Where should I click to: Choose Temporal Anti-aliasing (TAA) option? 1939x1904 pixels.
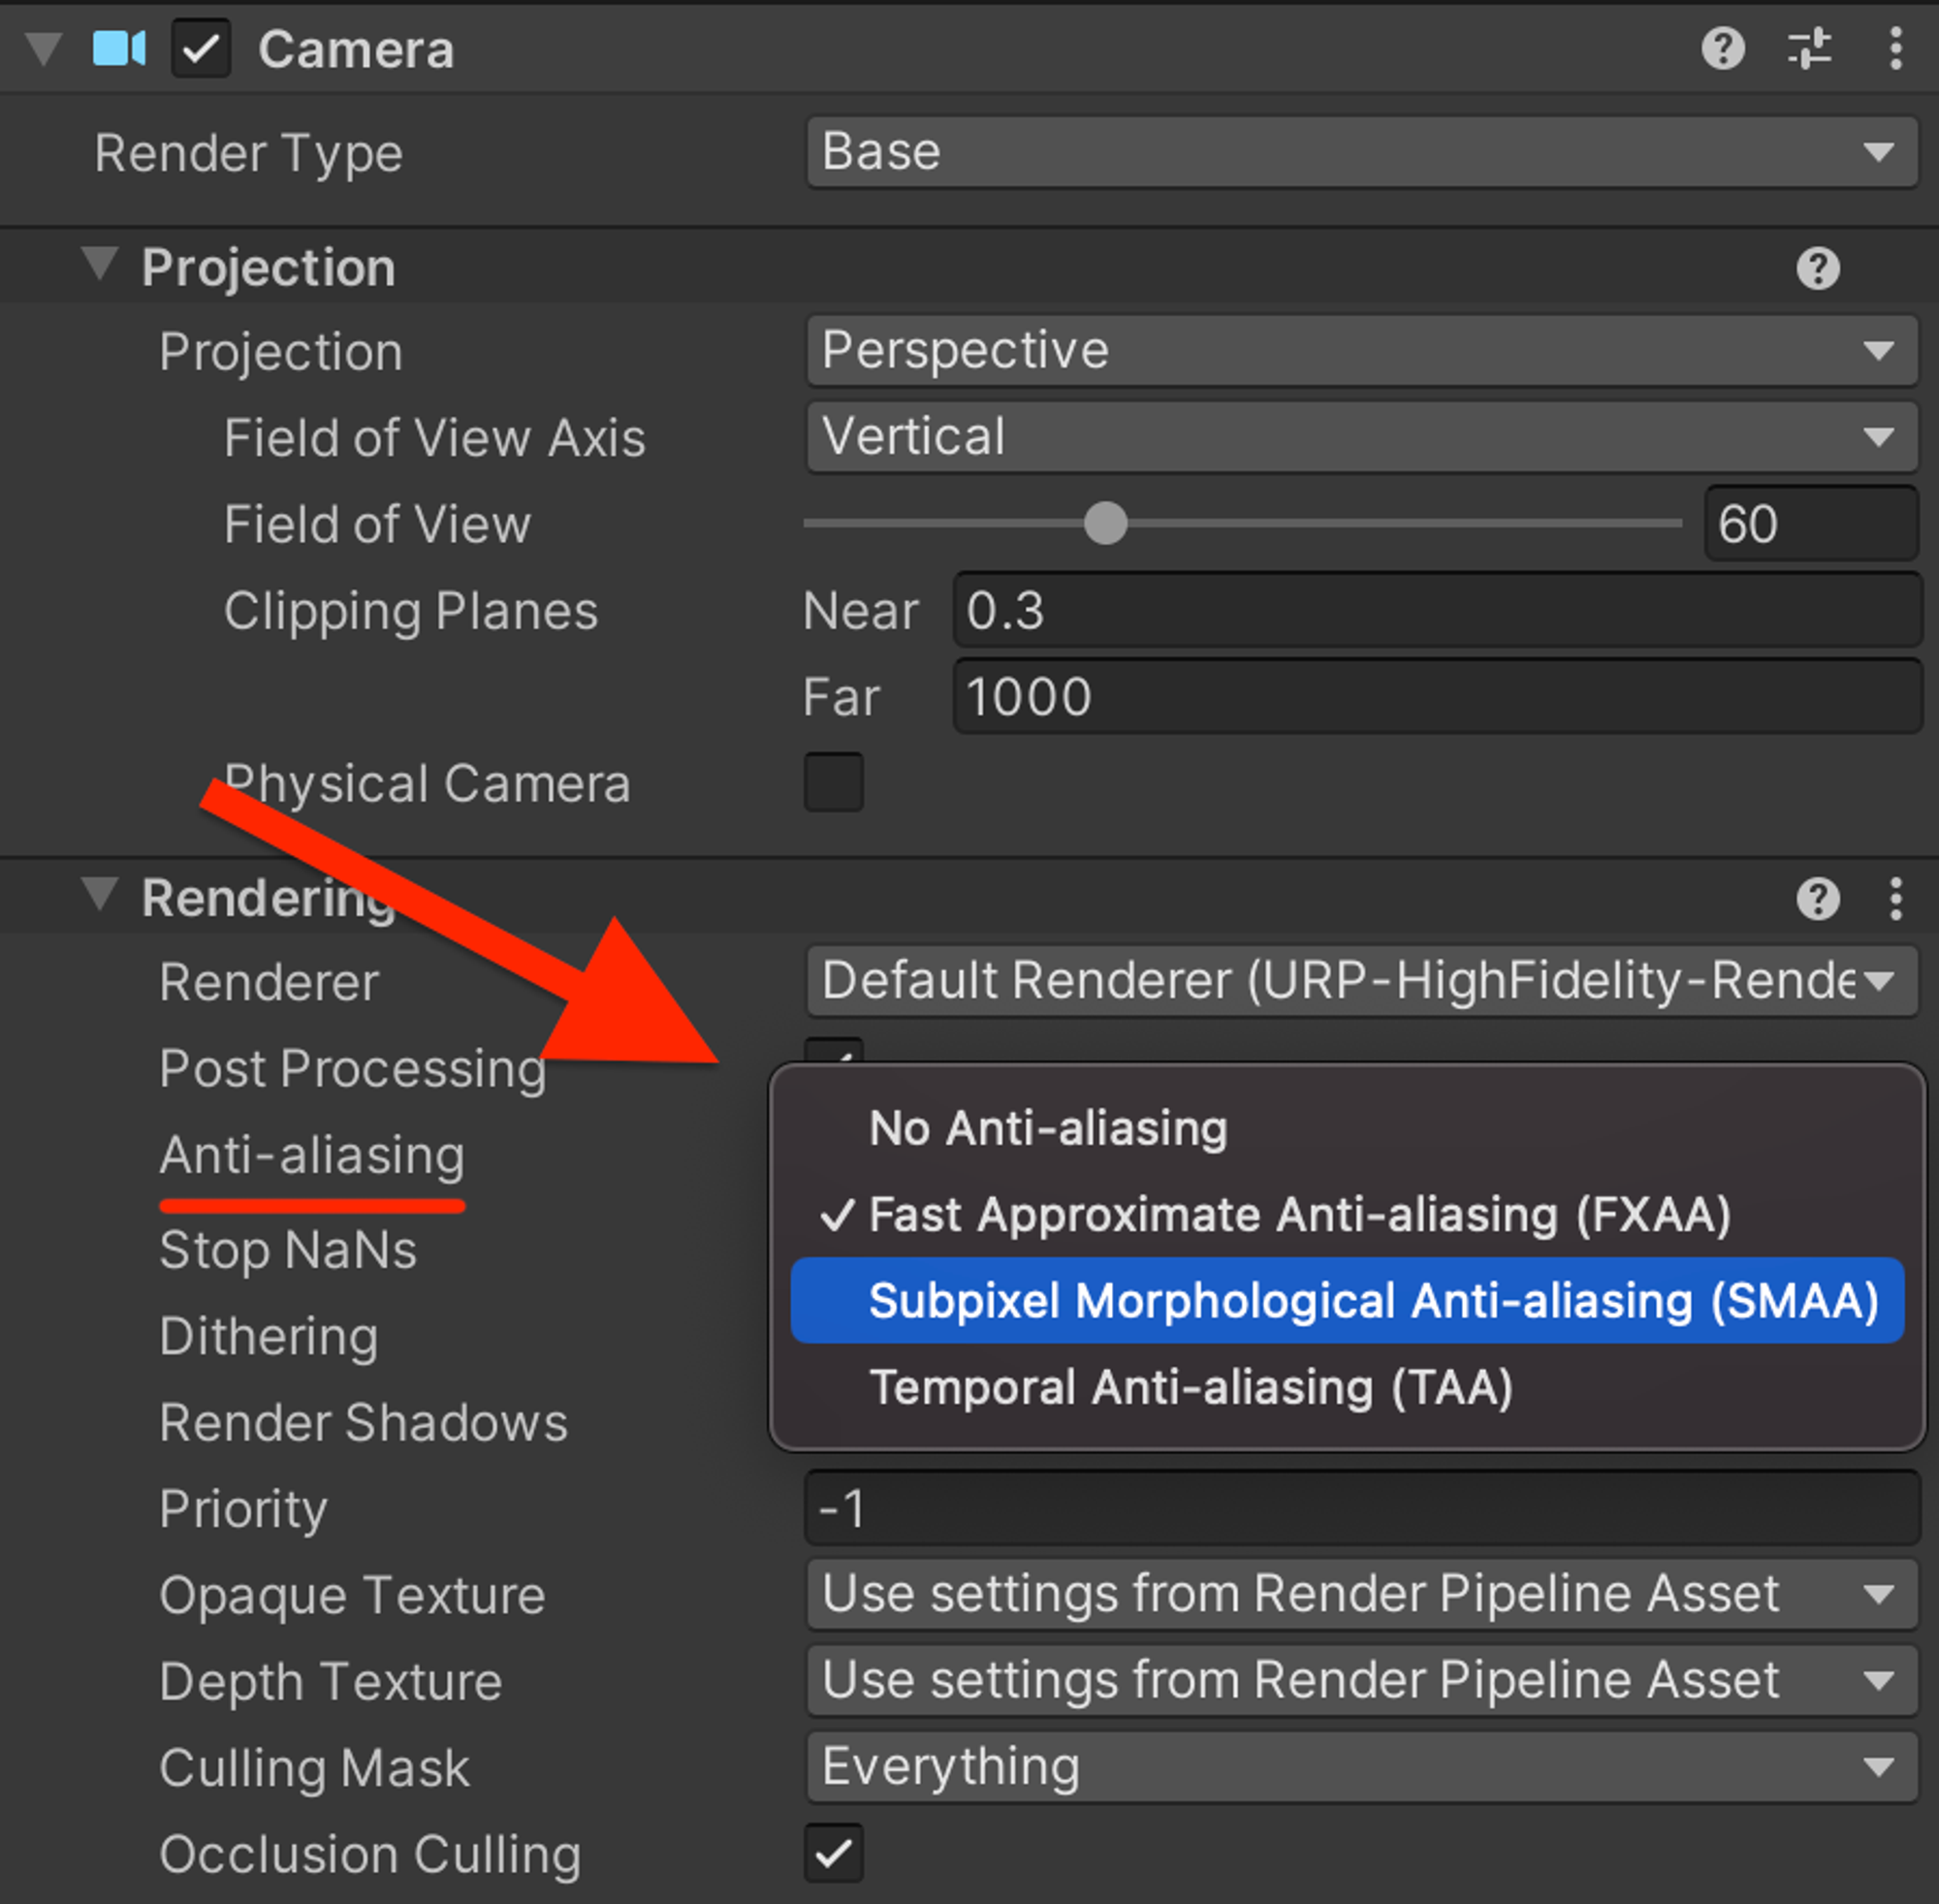point(1190,1387)
